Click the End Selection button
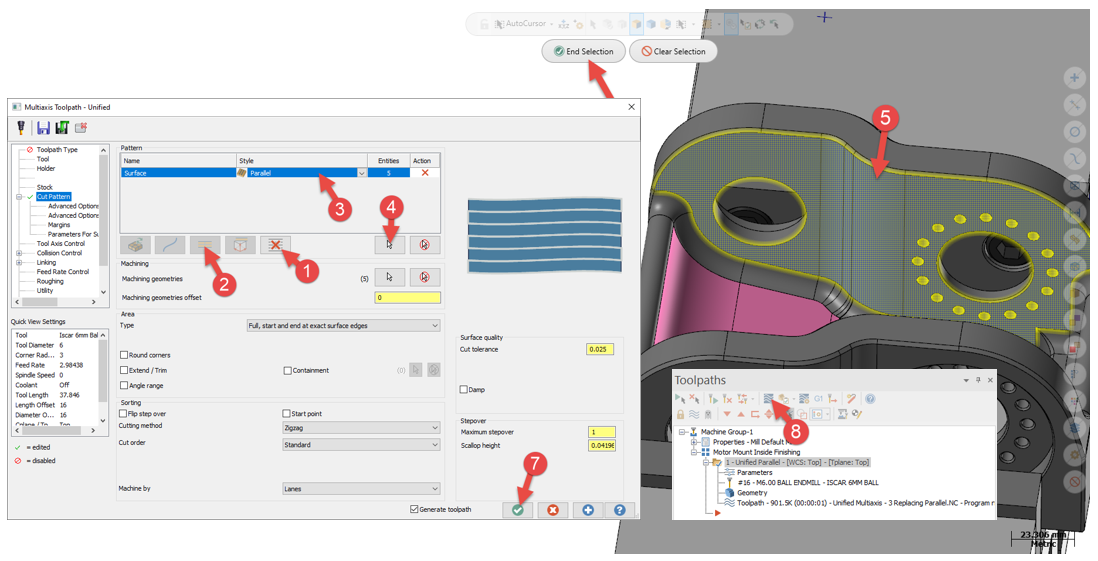The height and width of the screenshot is (561, 1098). point(583,51)
